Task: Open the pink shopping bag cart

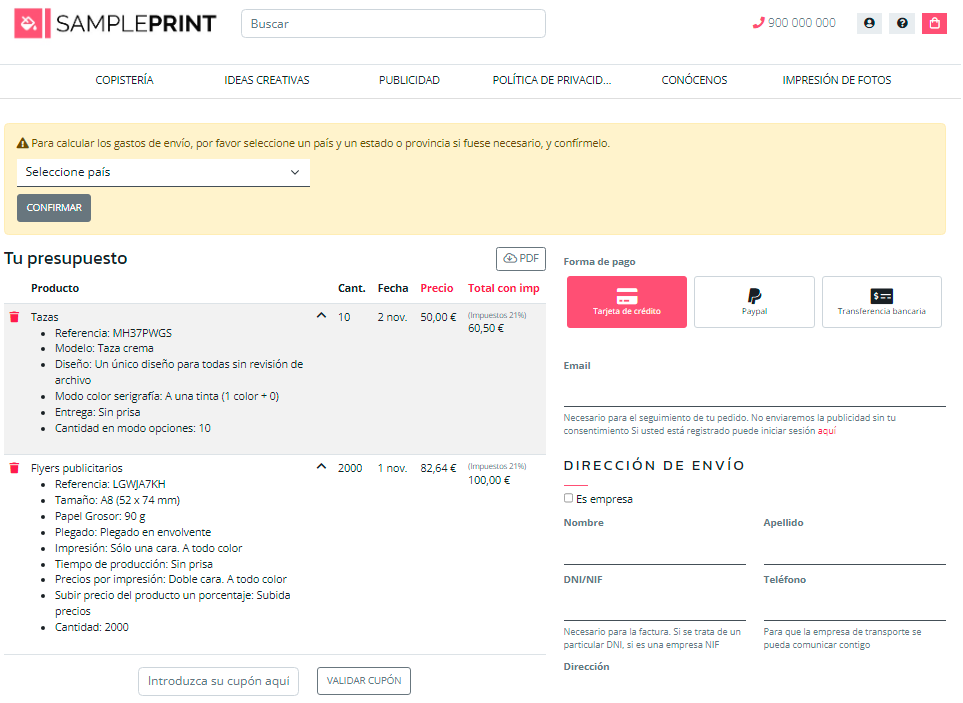Action: [934, 23]
